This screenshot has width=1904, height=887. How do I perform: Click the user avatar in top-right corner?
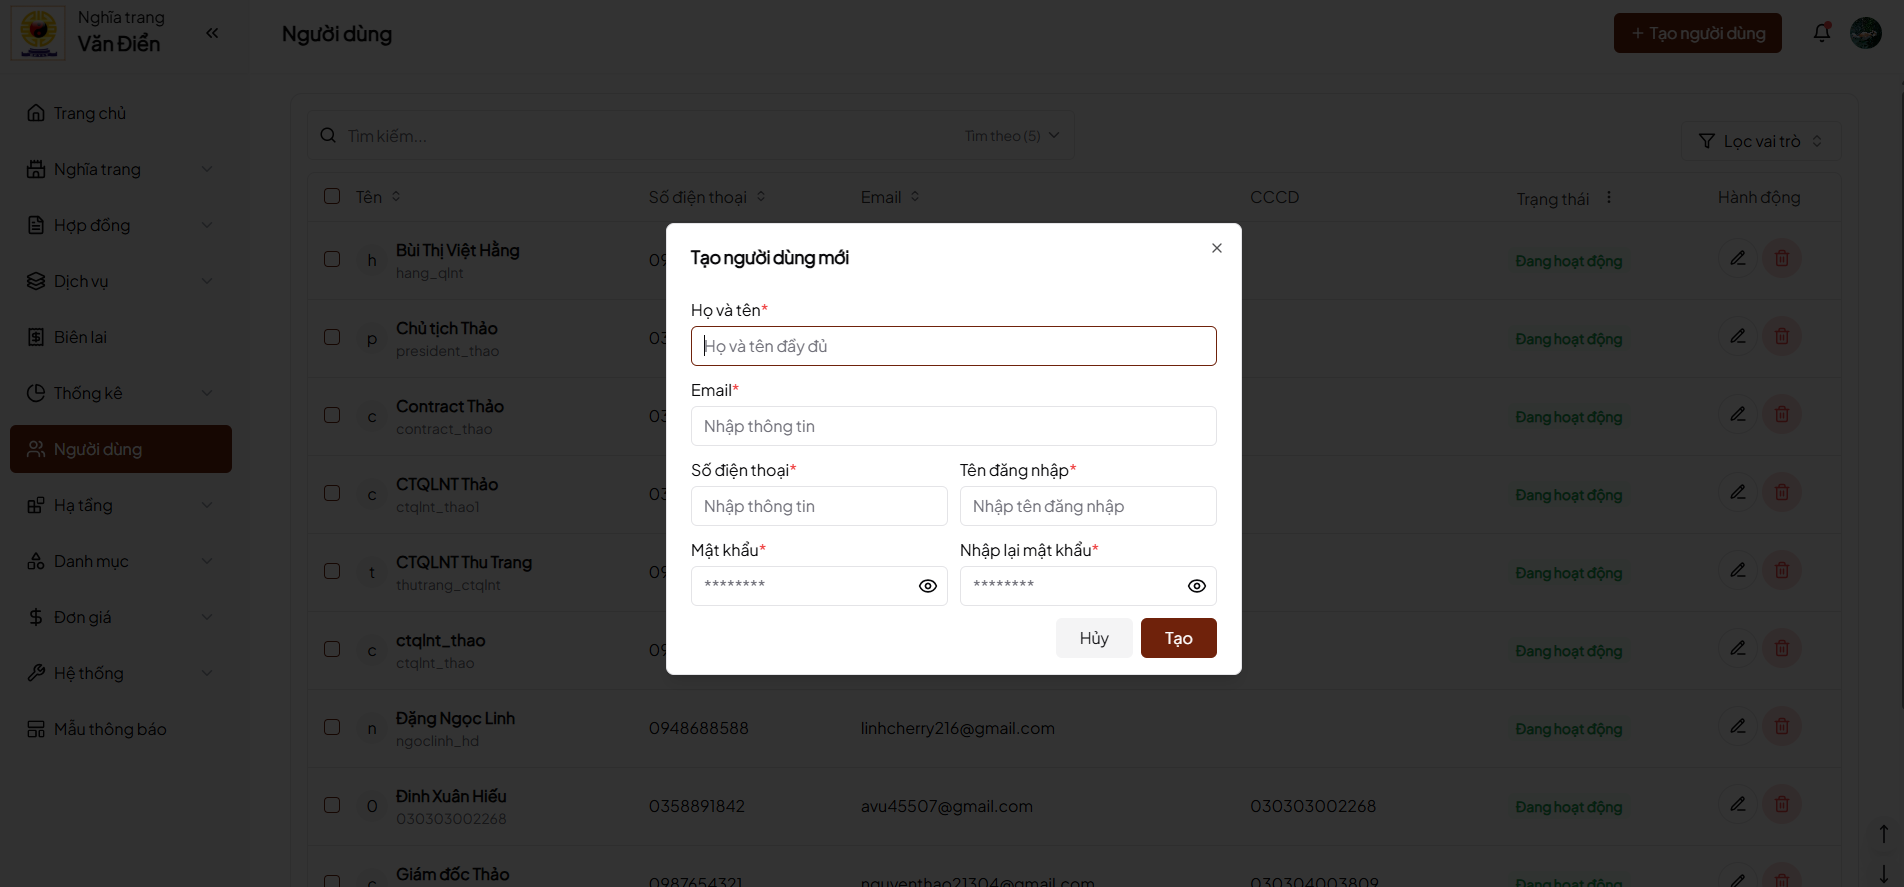1865,33
